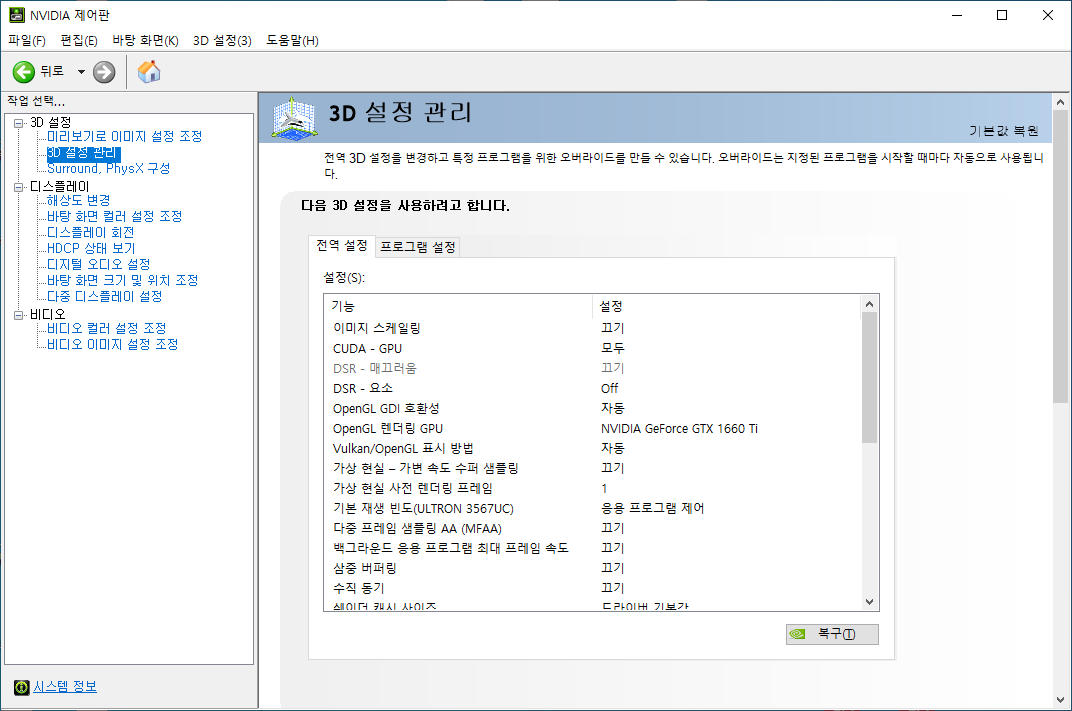Collapse the 디스플레이 tree node
This screenshot has width=1072, height=711.
[18, 187]
